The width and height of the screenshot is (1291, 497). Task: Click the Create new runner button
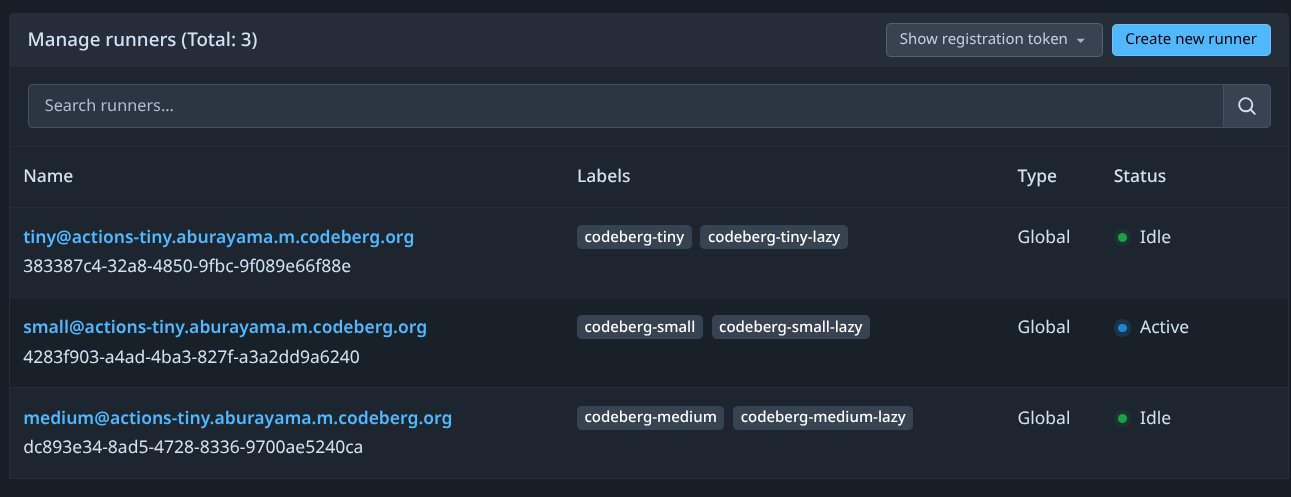coord(1191,40)
